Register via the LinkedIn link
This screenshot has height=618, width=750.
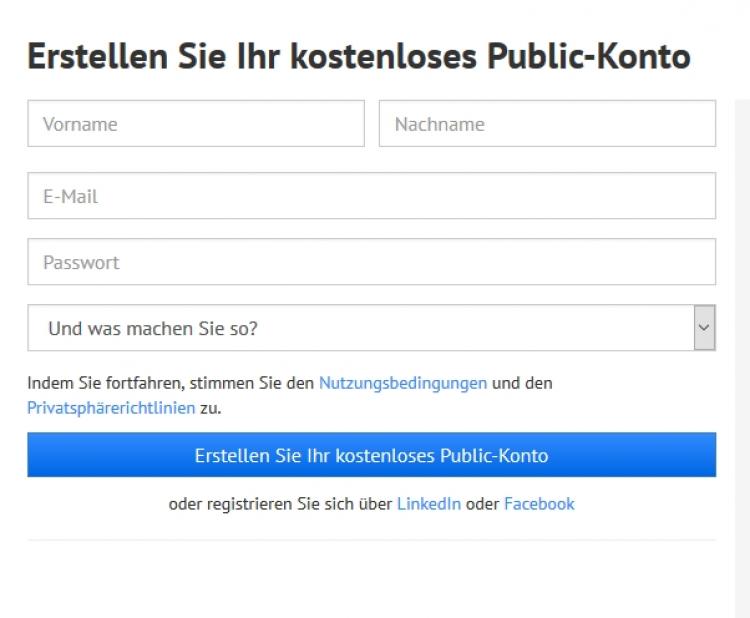(429, 504)
